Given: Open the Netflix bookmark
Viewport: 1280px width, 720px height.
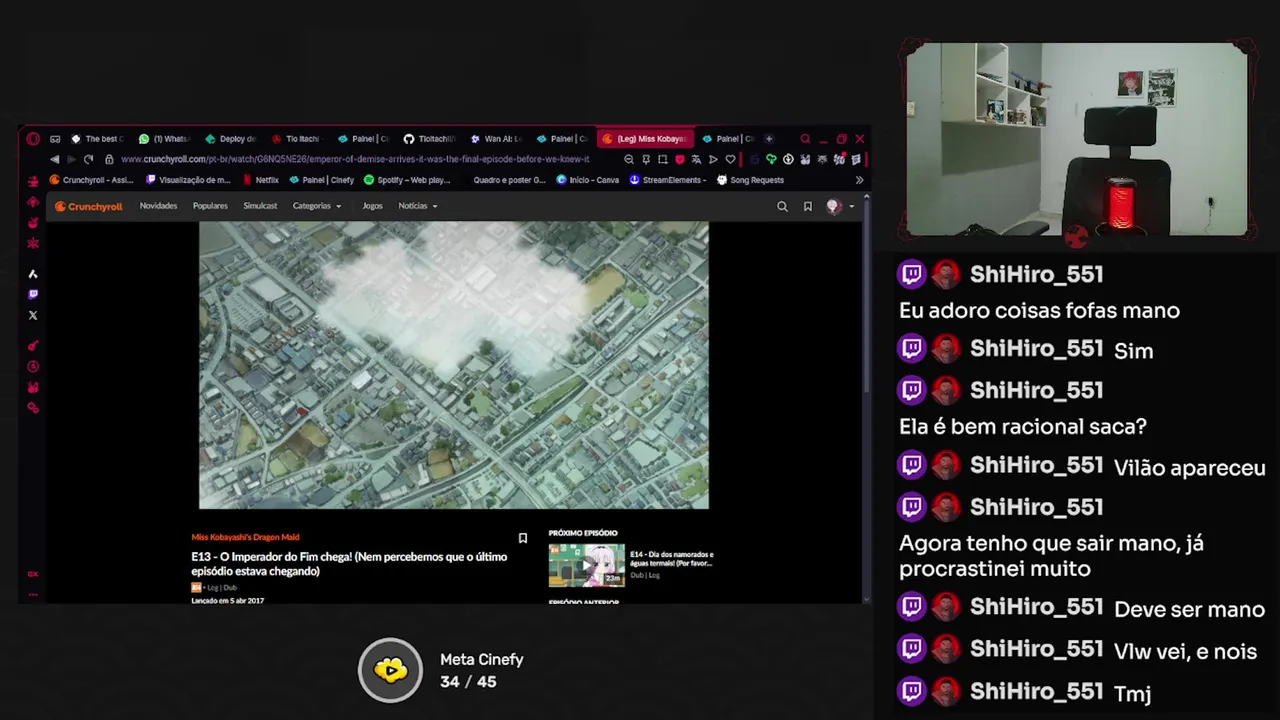Looking at the screenshot, I should [x=260, y=180].
